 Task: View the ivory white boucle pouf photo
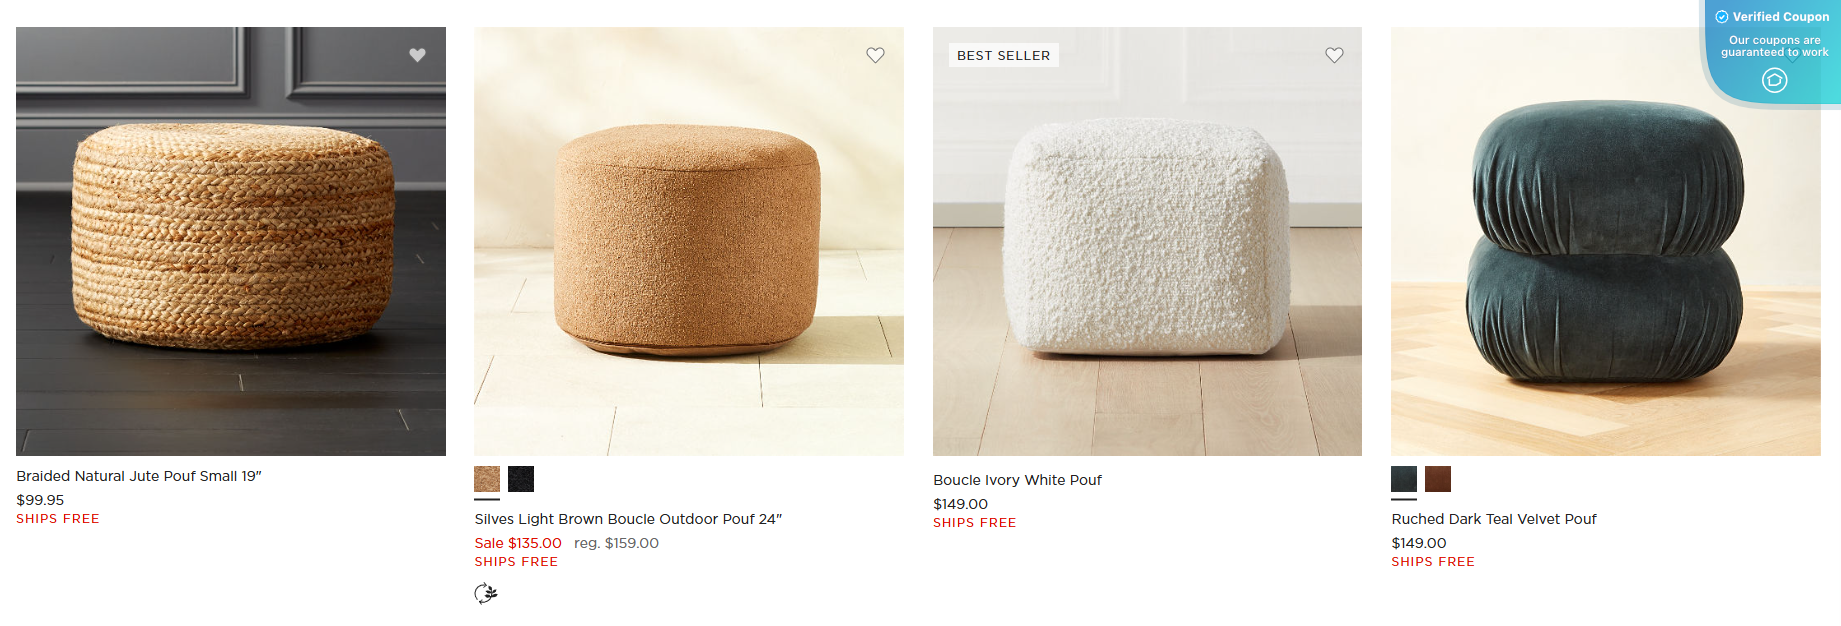tap(1147, 241)
